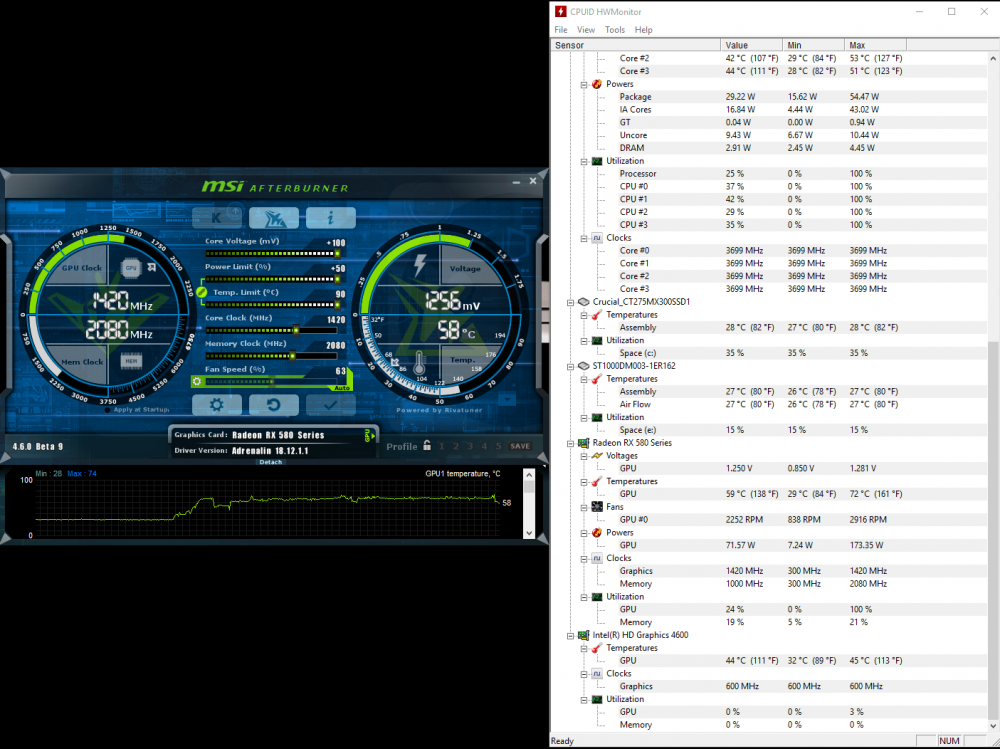Screen dimensions: 1000x749
Task: Click the GPU chip icon on clock gauge
Action: click(131, 268)
